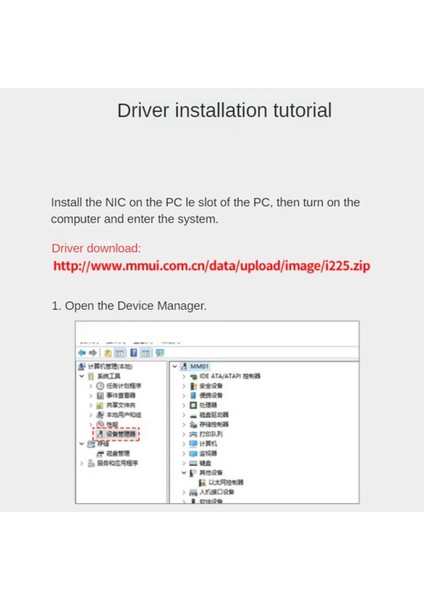Expand the 服务和应用程序 Services node
The image size is (424, 600).
82,463
